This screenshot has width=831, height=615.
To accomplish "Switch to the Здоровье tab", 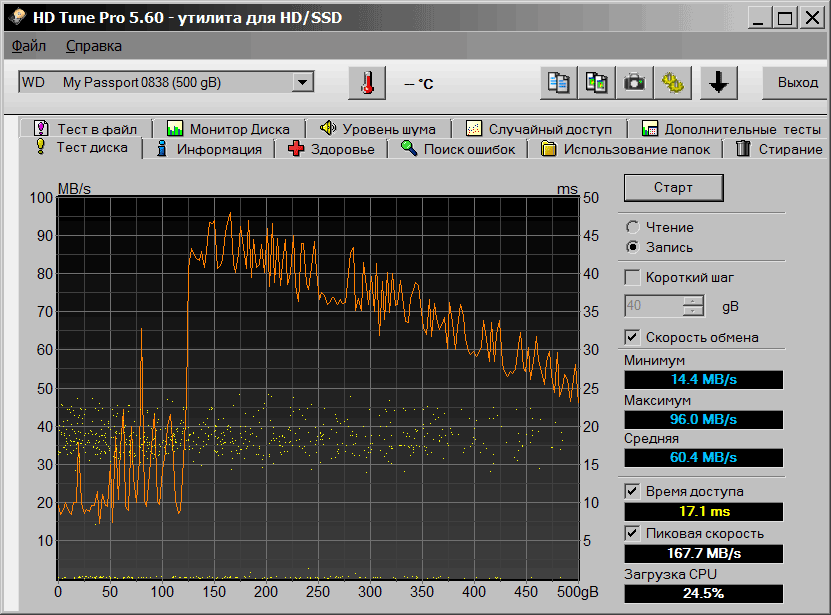I will coord(332,149).
